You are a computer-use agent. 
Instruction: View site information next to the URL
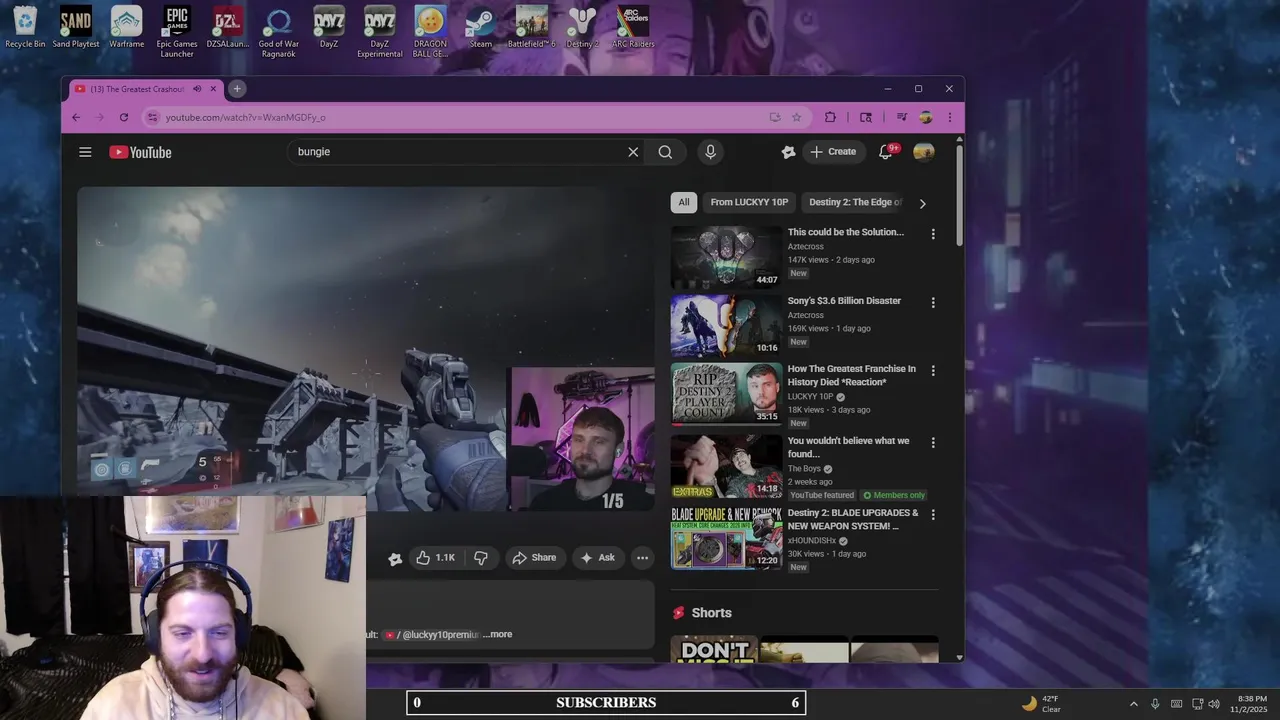[152, 117]
